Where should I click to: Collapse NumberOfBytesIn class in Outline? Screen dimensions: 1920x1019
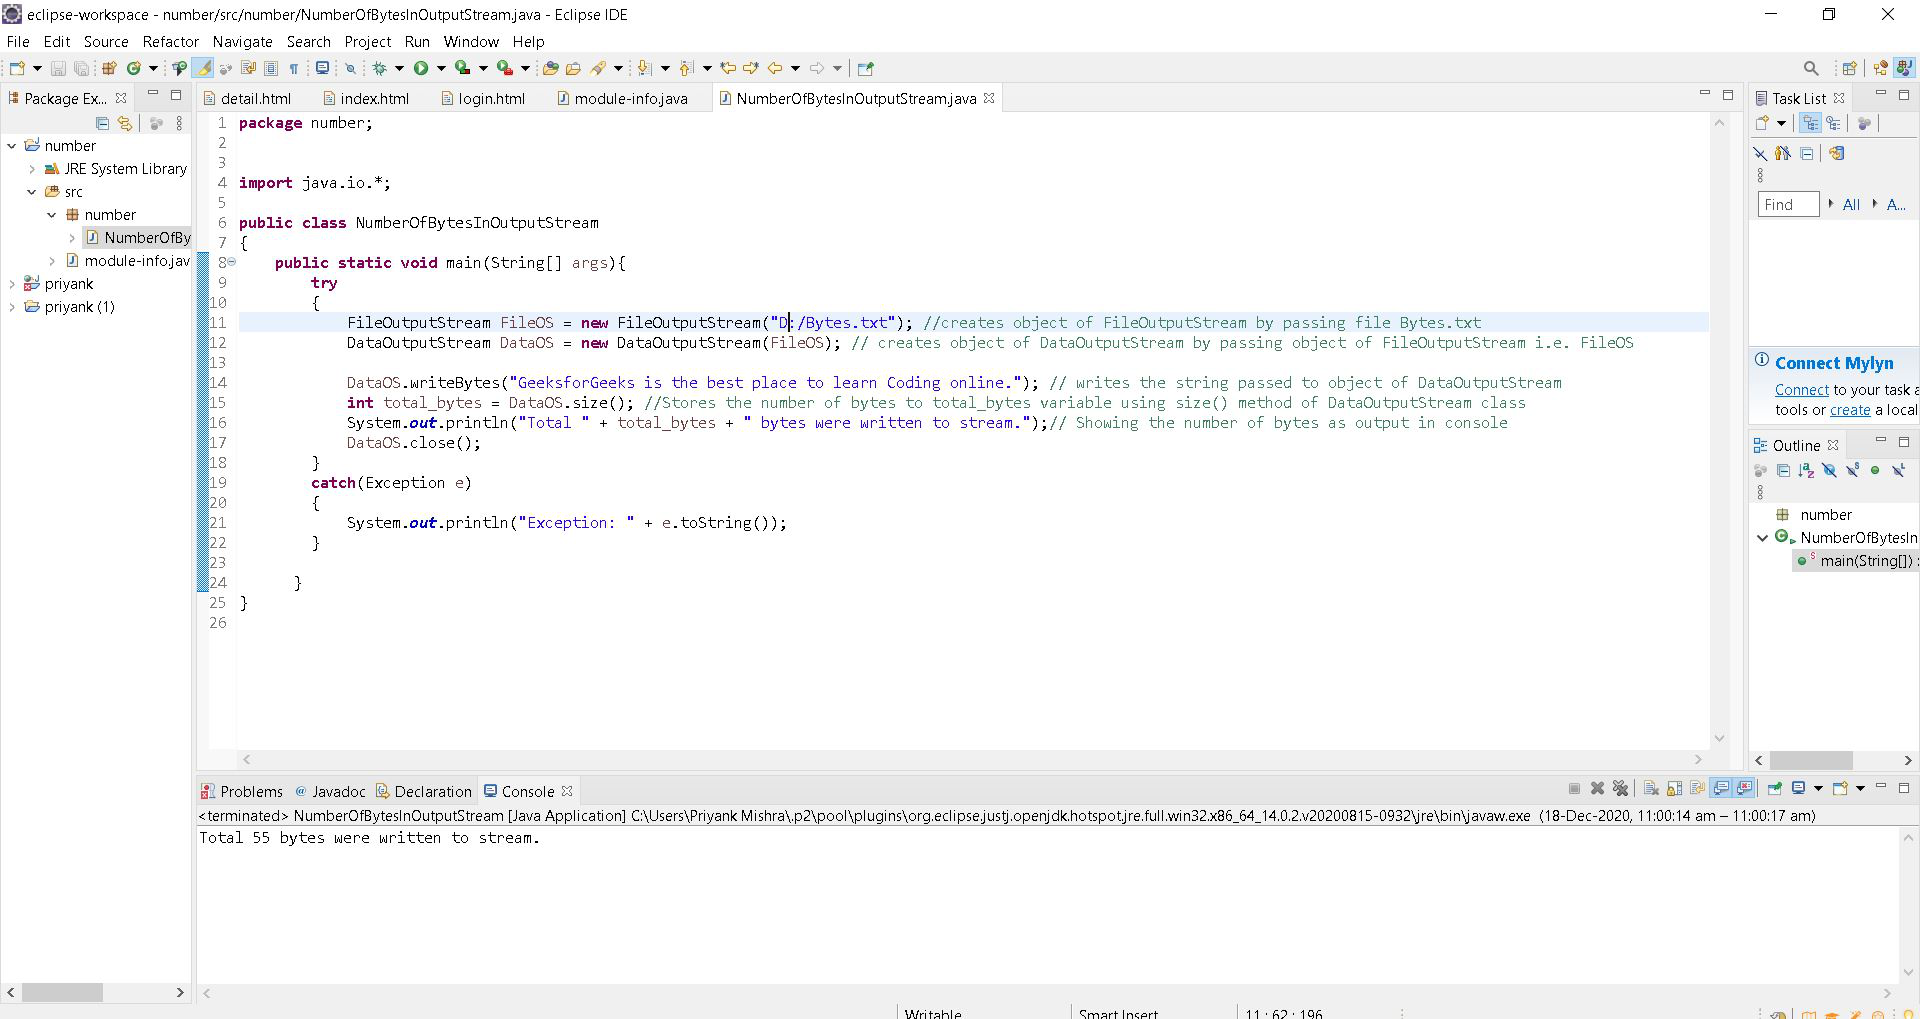click(x=1762, y=538)
